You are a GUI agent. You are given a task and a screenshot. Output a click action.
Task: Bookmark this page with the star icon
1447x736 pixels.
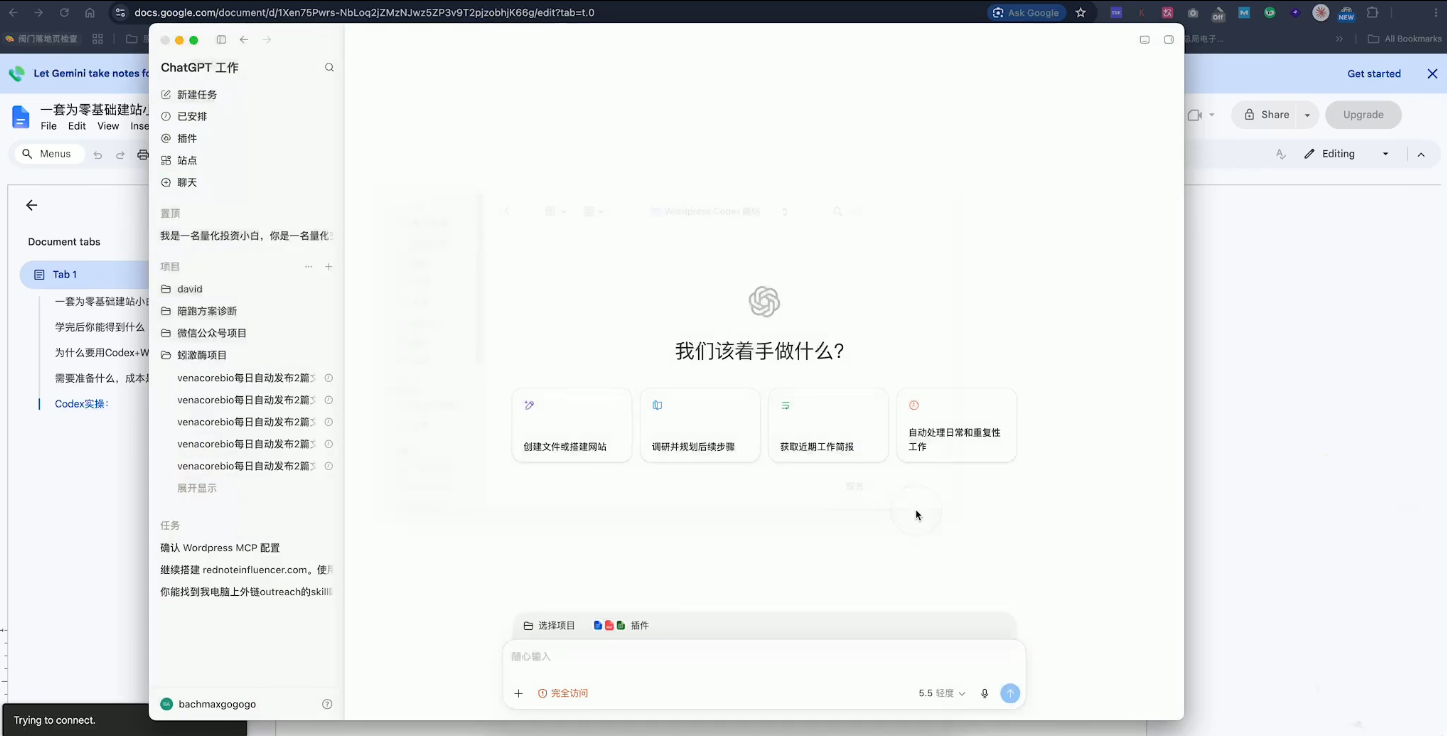point(1081,13)
